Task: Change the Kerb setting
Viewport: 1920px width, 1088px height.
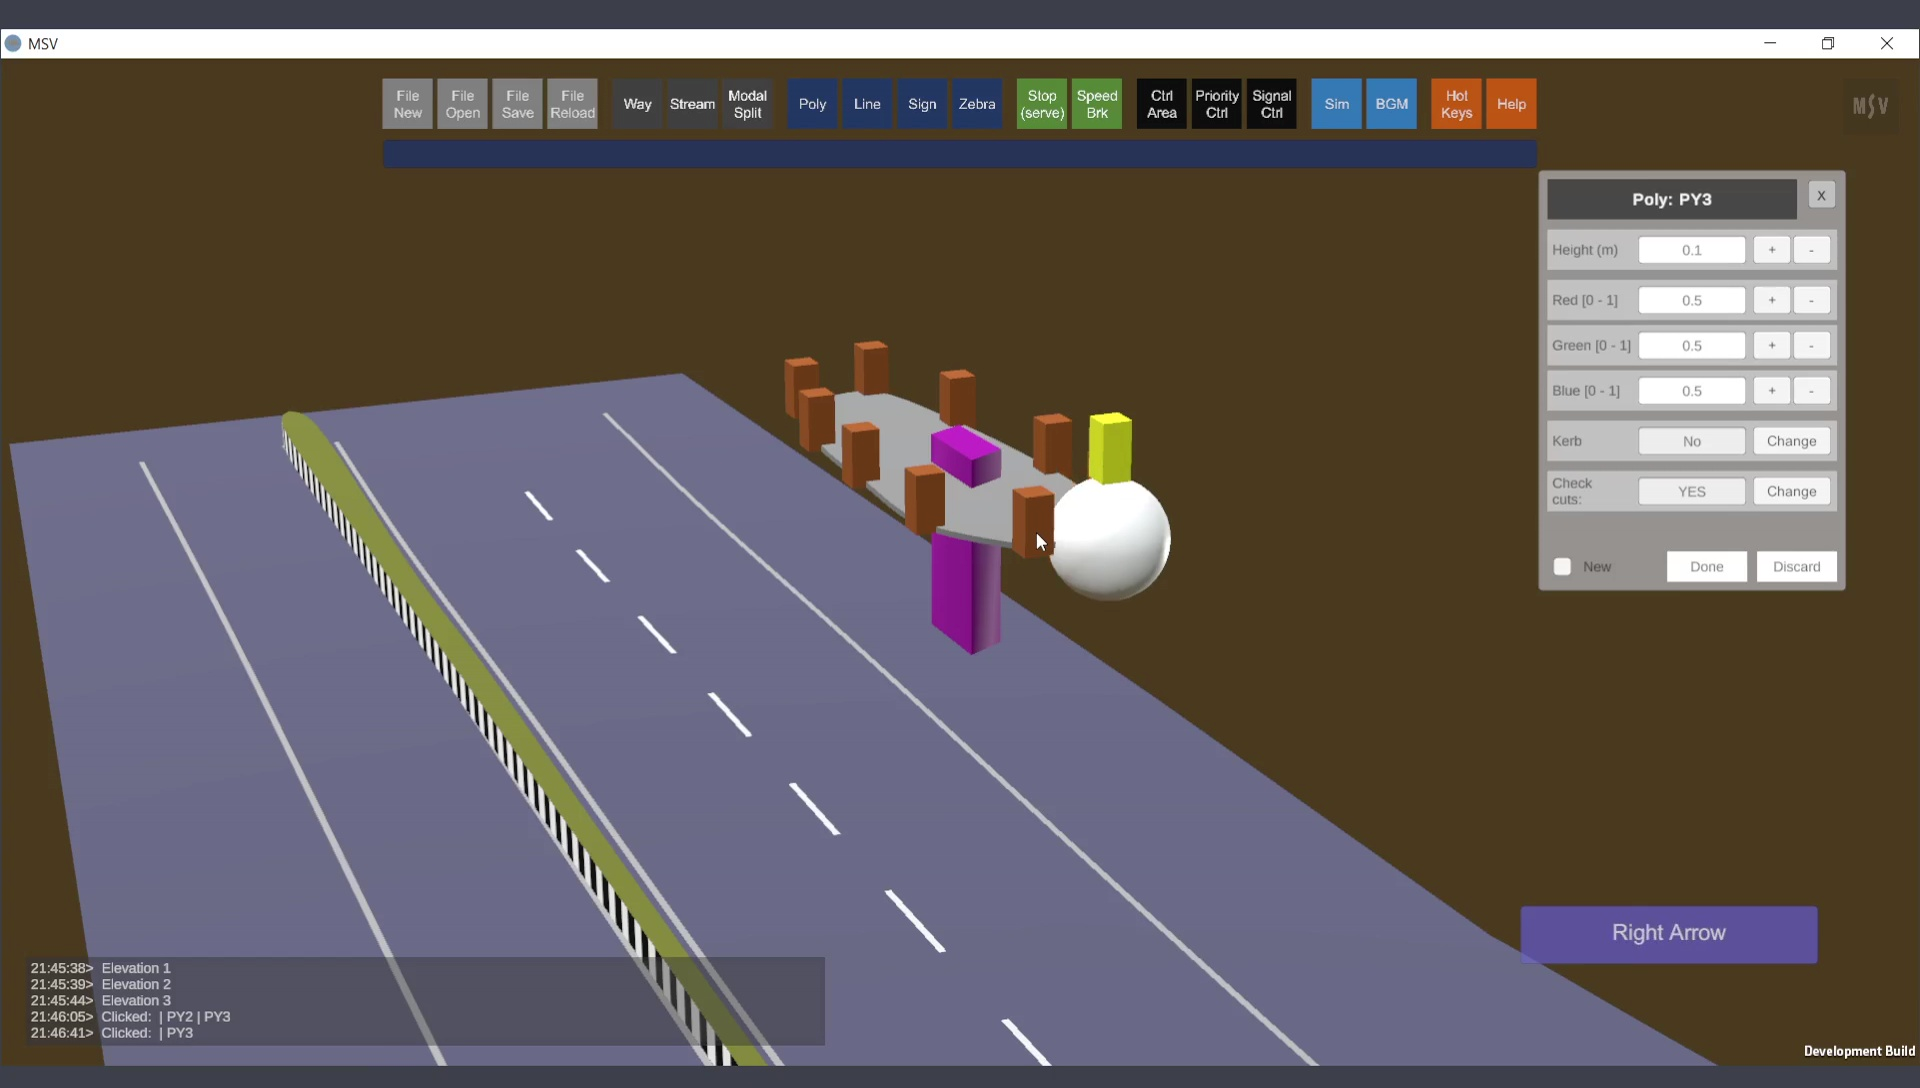Action: click(x=1791, y=441)
